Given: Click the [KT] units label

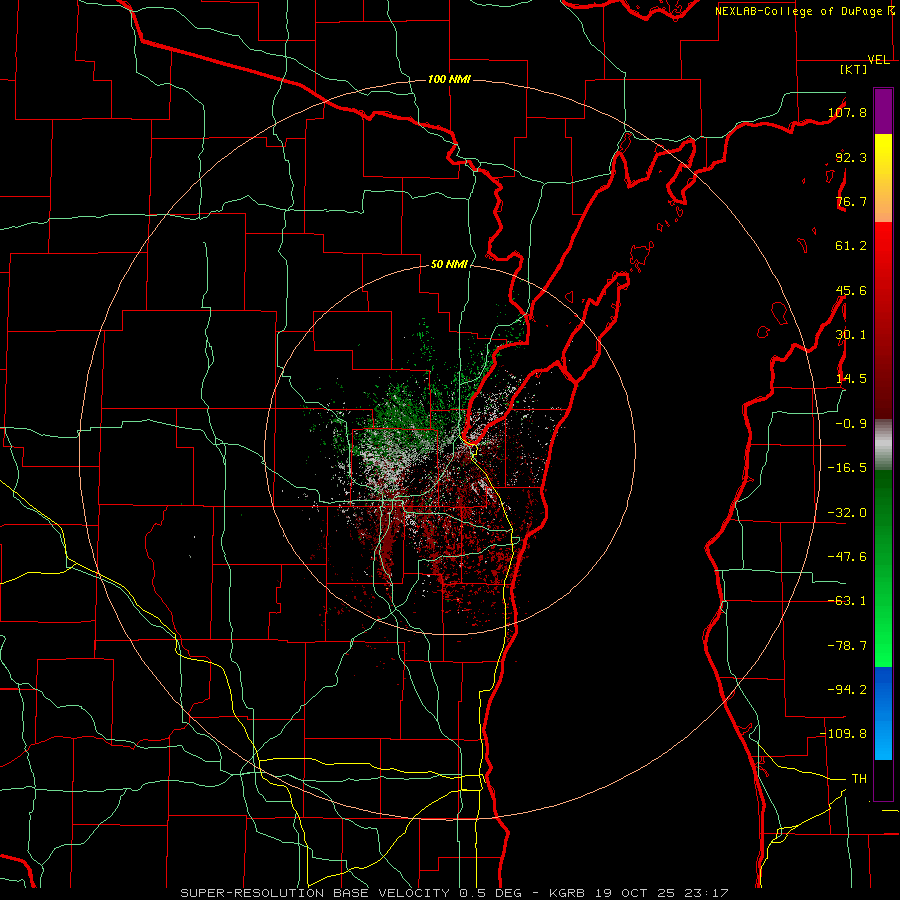Looking at the screenshot, I should [x=854, y=69].
